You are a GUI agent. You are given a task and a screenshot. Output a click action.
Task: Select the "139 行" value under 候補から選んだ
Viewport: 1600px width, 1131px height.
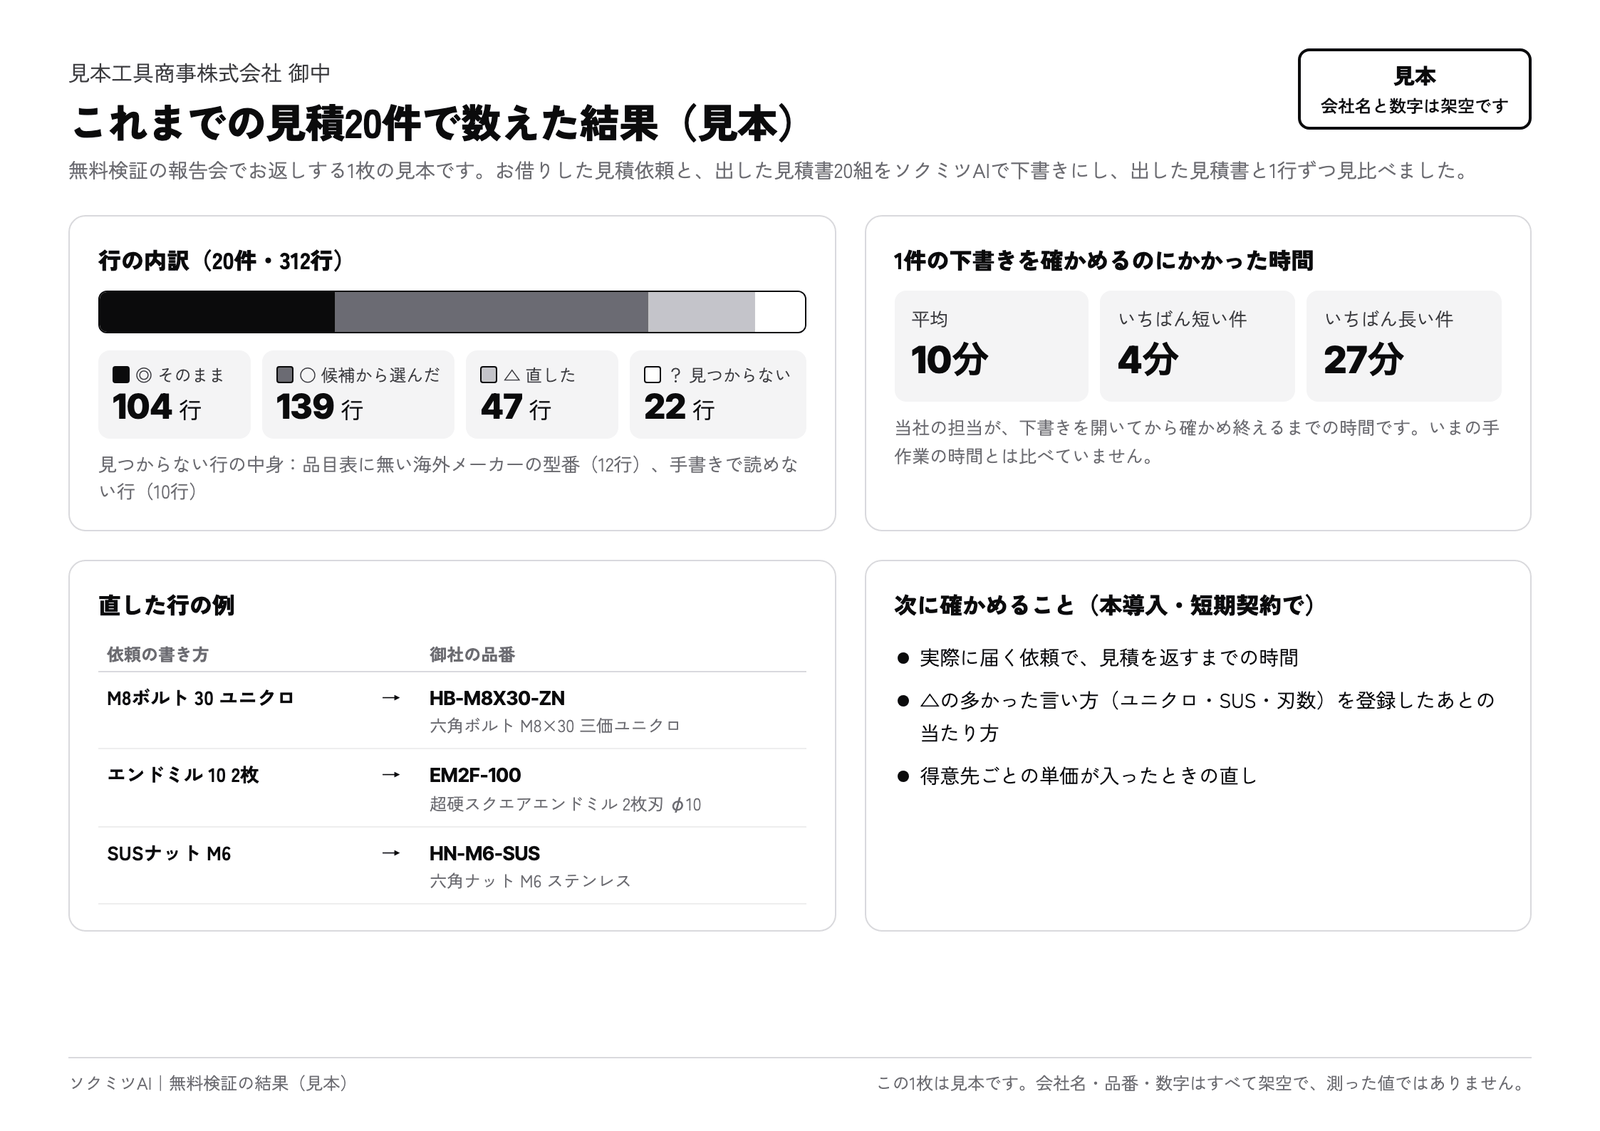click(x=320, y=408)
